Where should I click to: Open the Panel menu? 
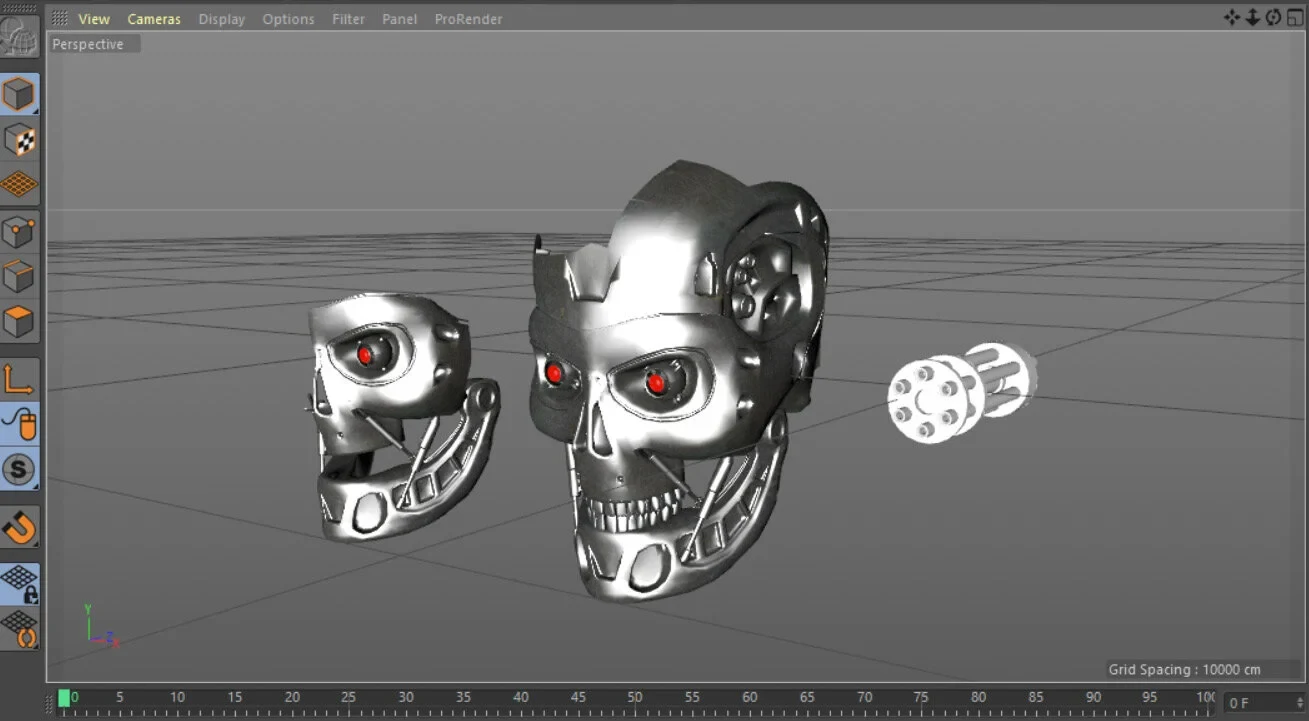click(399, 19)
